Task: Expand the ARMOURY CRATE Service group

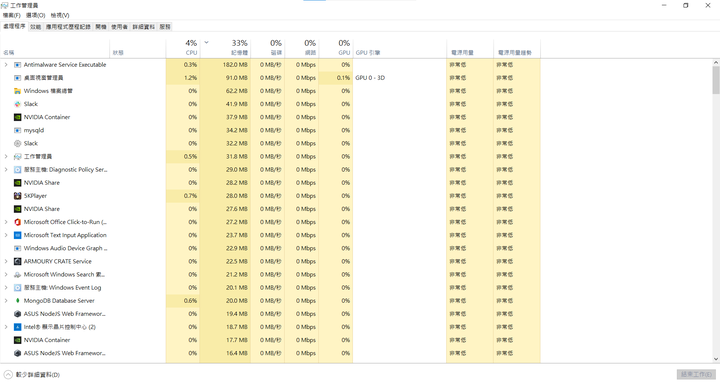Action: point(6,261)
